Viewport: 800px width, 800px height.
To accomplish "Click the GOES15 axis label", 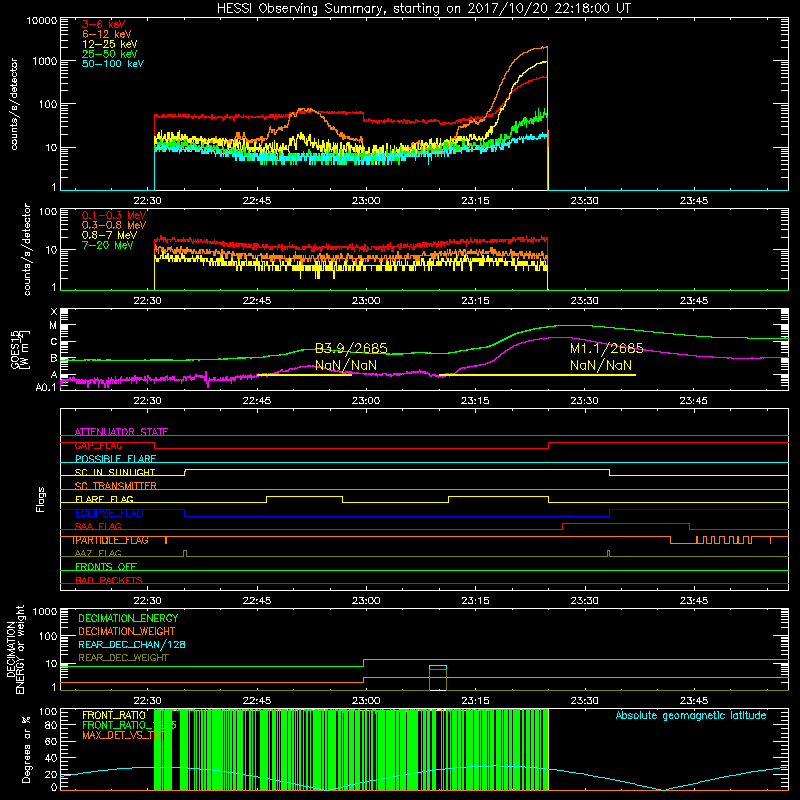I will 20,349.
